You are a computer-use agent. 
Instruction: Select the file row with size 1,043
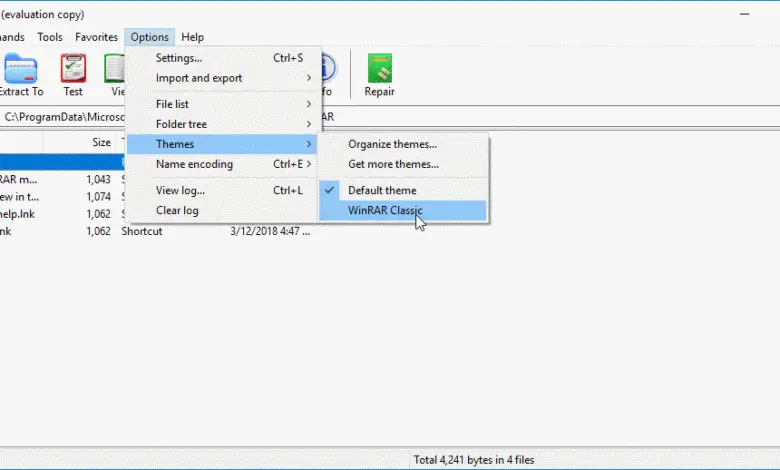click(x=62, y=180)
